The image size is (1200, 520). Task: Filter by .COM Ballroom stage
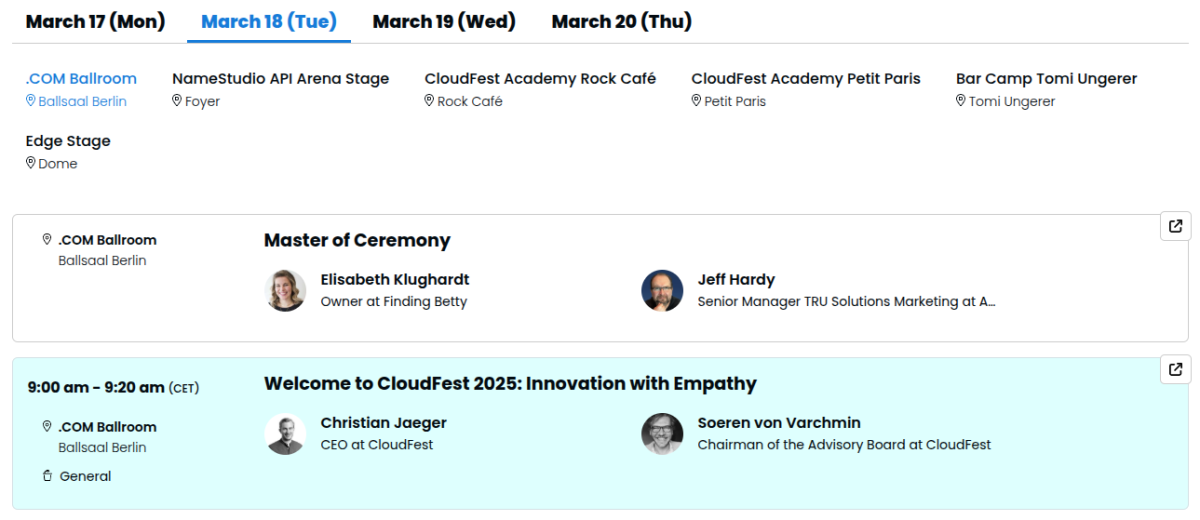point(81,78)
